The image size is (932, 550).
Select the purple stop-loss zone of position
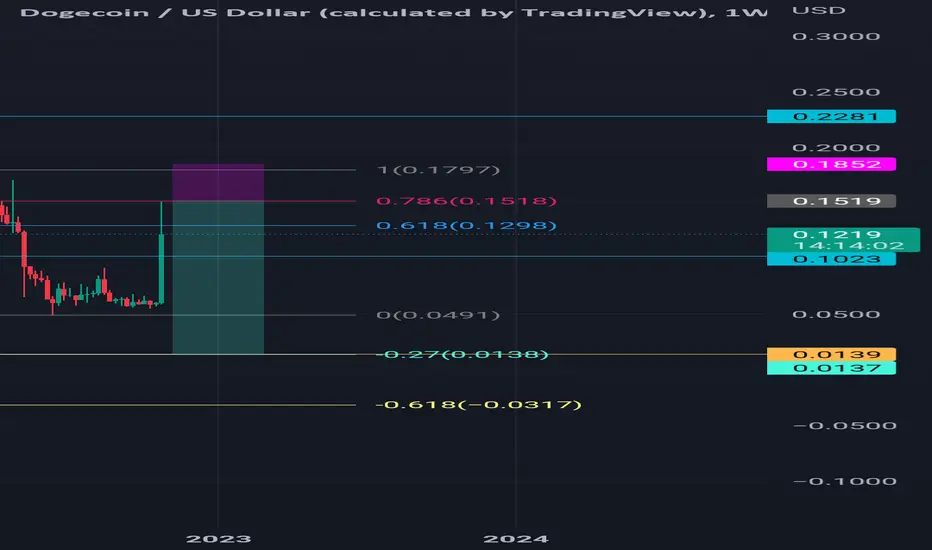point(218,183)
